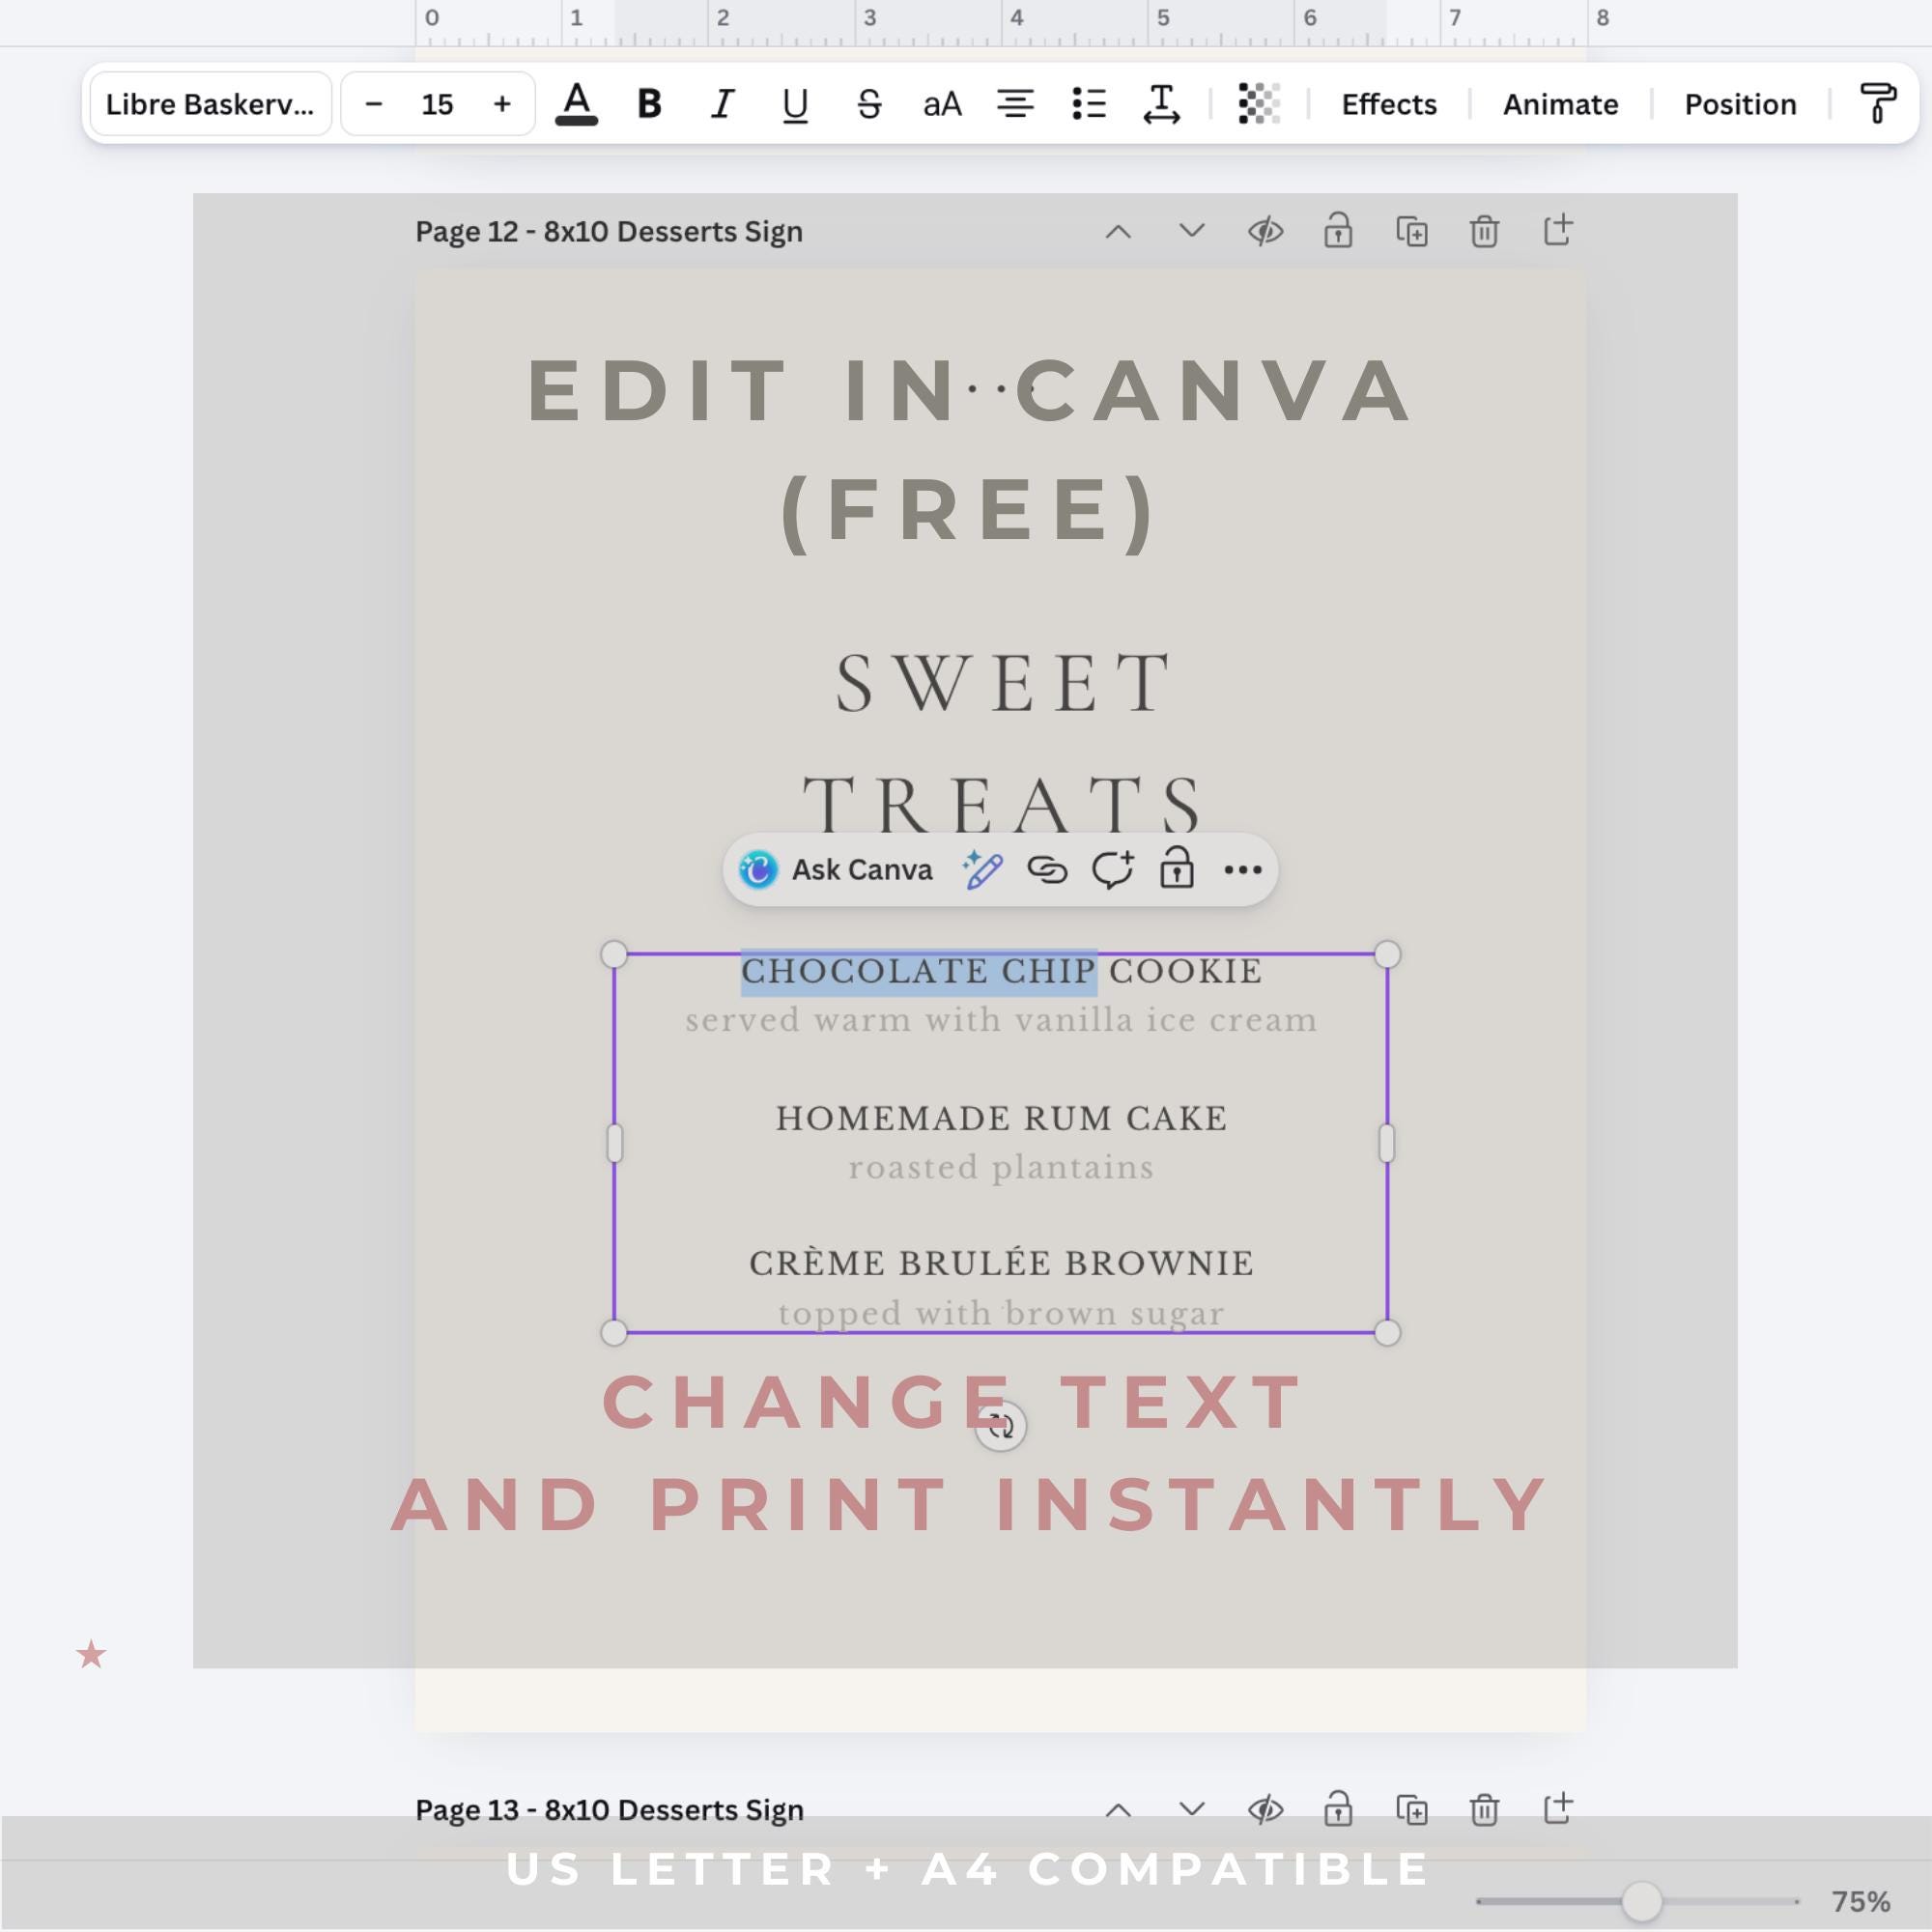This screenshot has width=1932, height=1932.
Task: Click the Page 12 - 8x10 Desserts Sign title
Action: click(x=609, y=232)
